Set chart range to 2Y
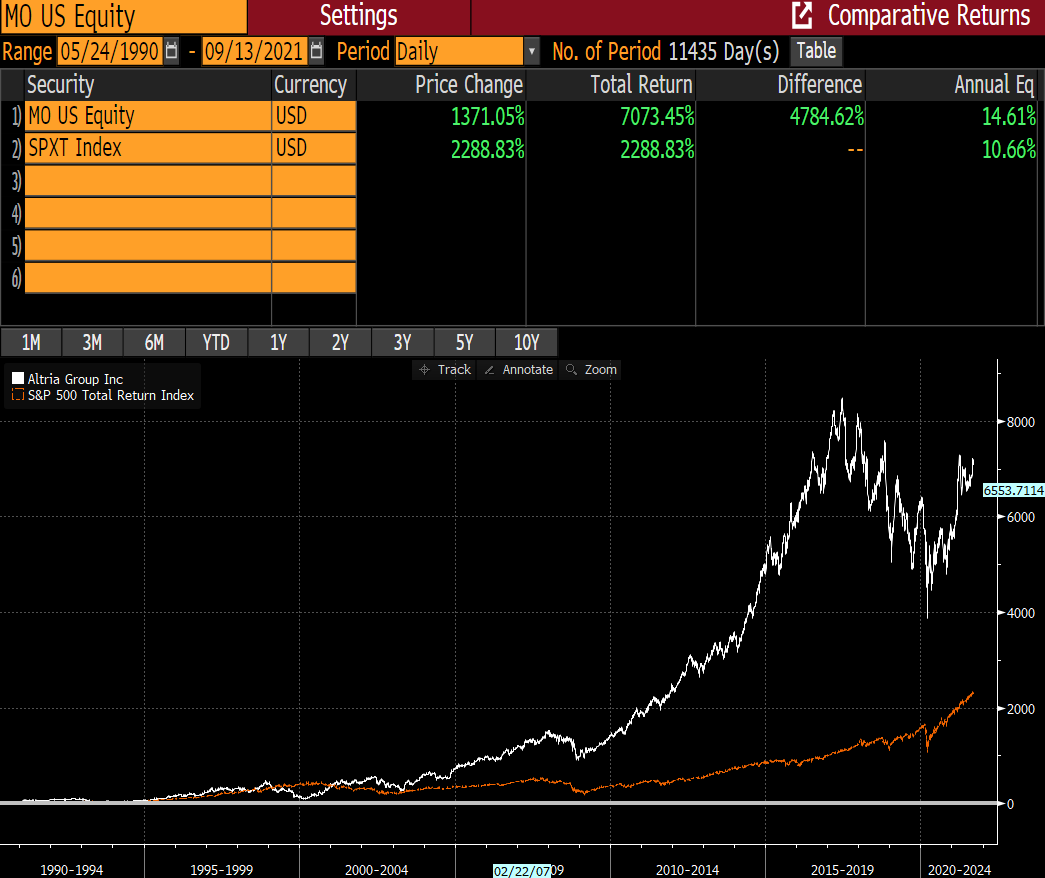The height and width of the screenshot is (878, 1045). tap(340, 342)
